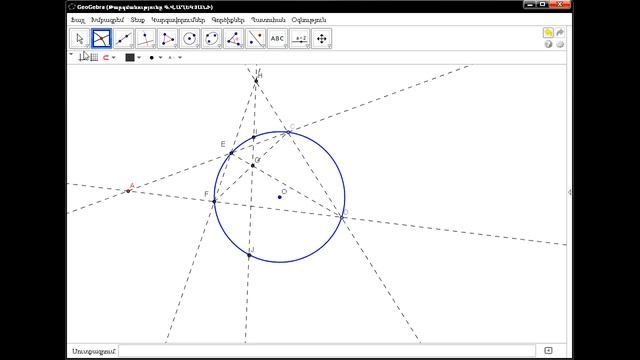Select the Ellipse conic tool

point(212,39)
